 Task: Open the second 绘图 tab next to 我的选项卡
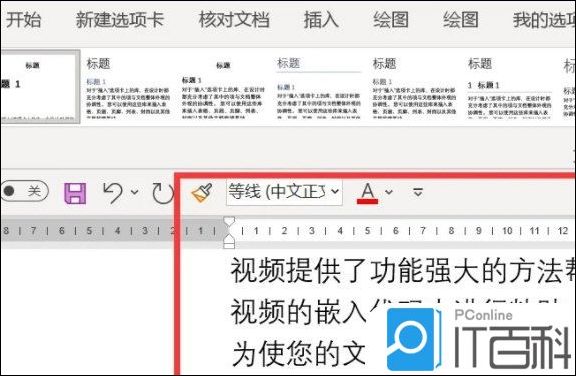coord(461,19)
